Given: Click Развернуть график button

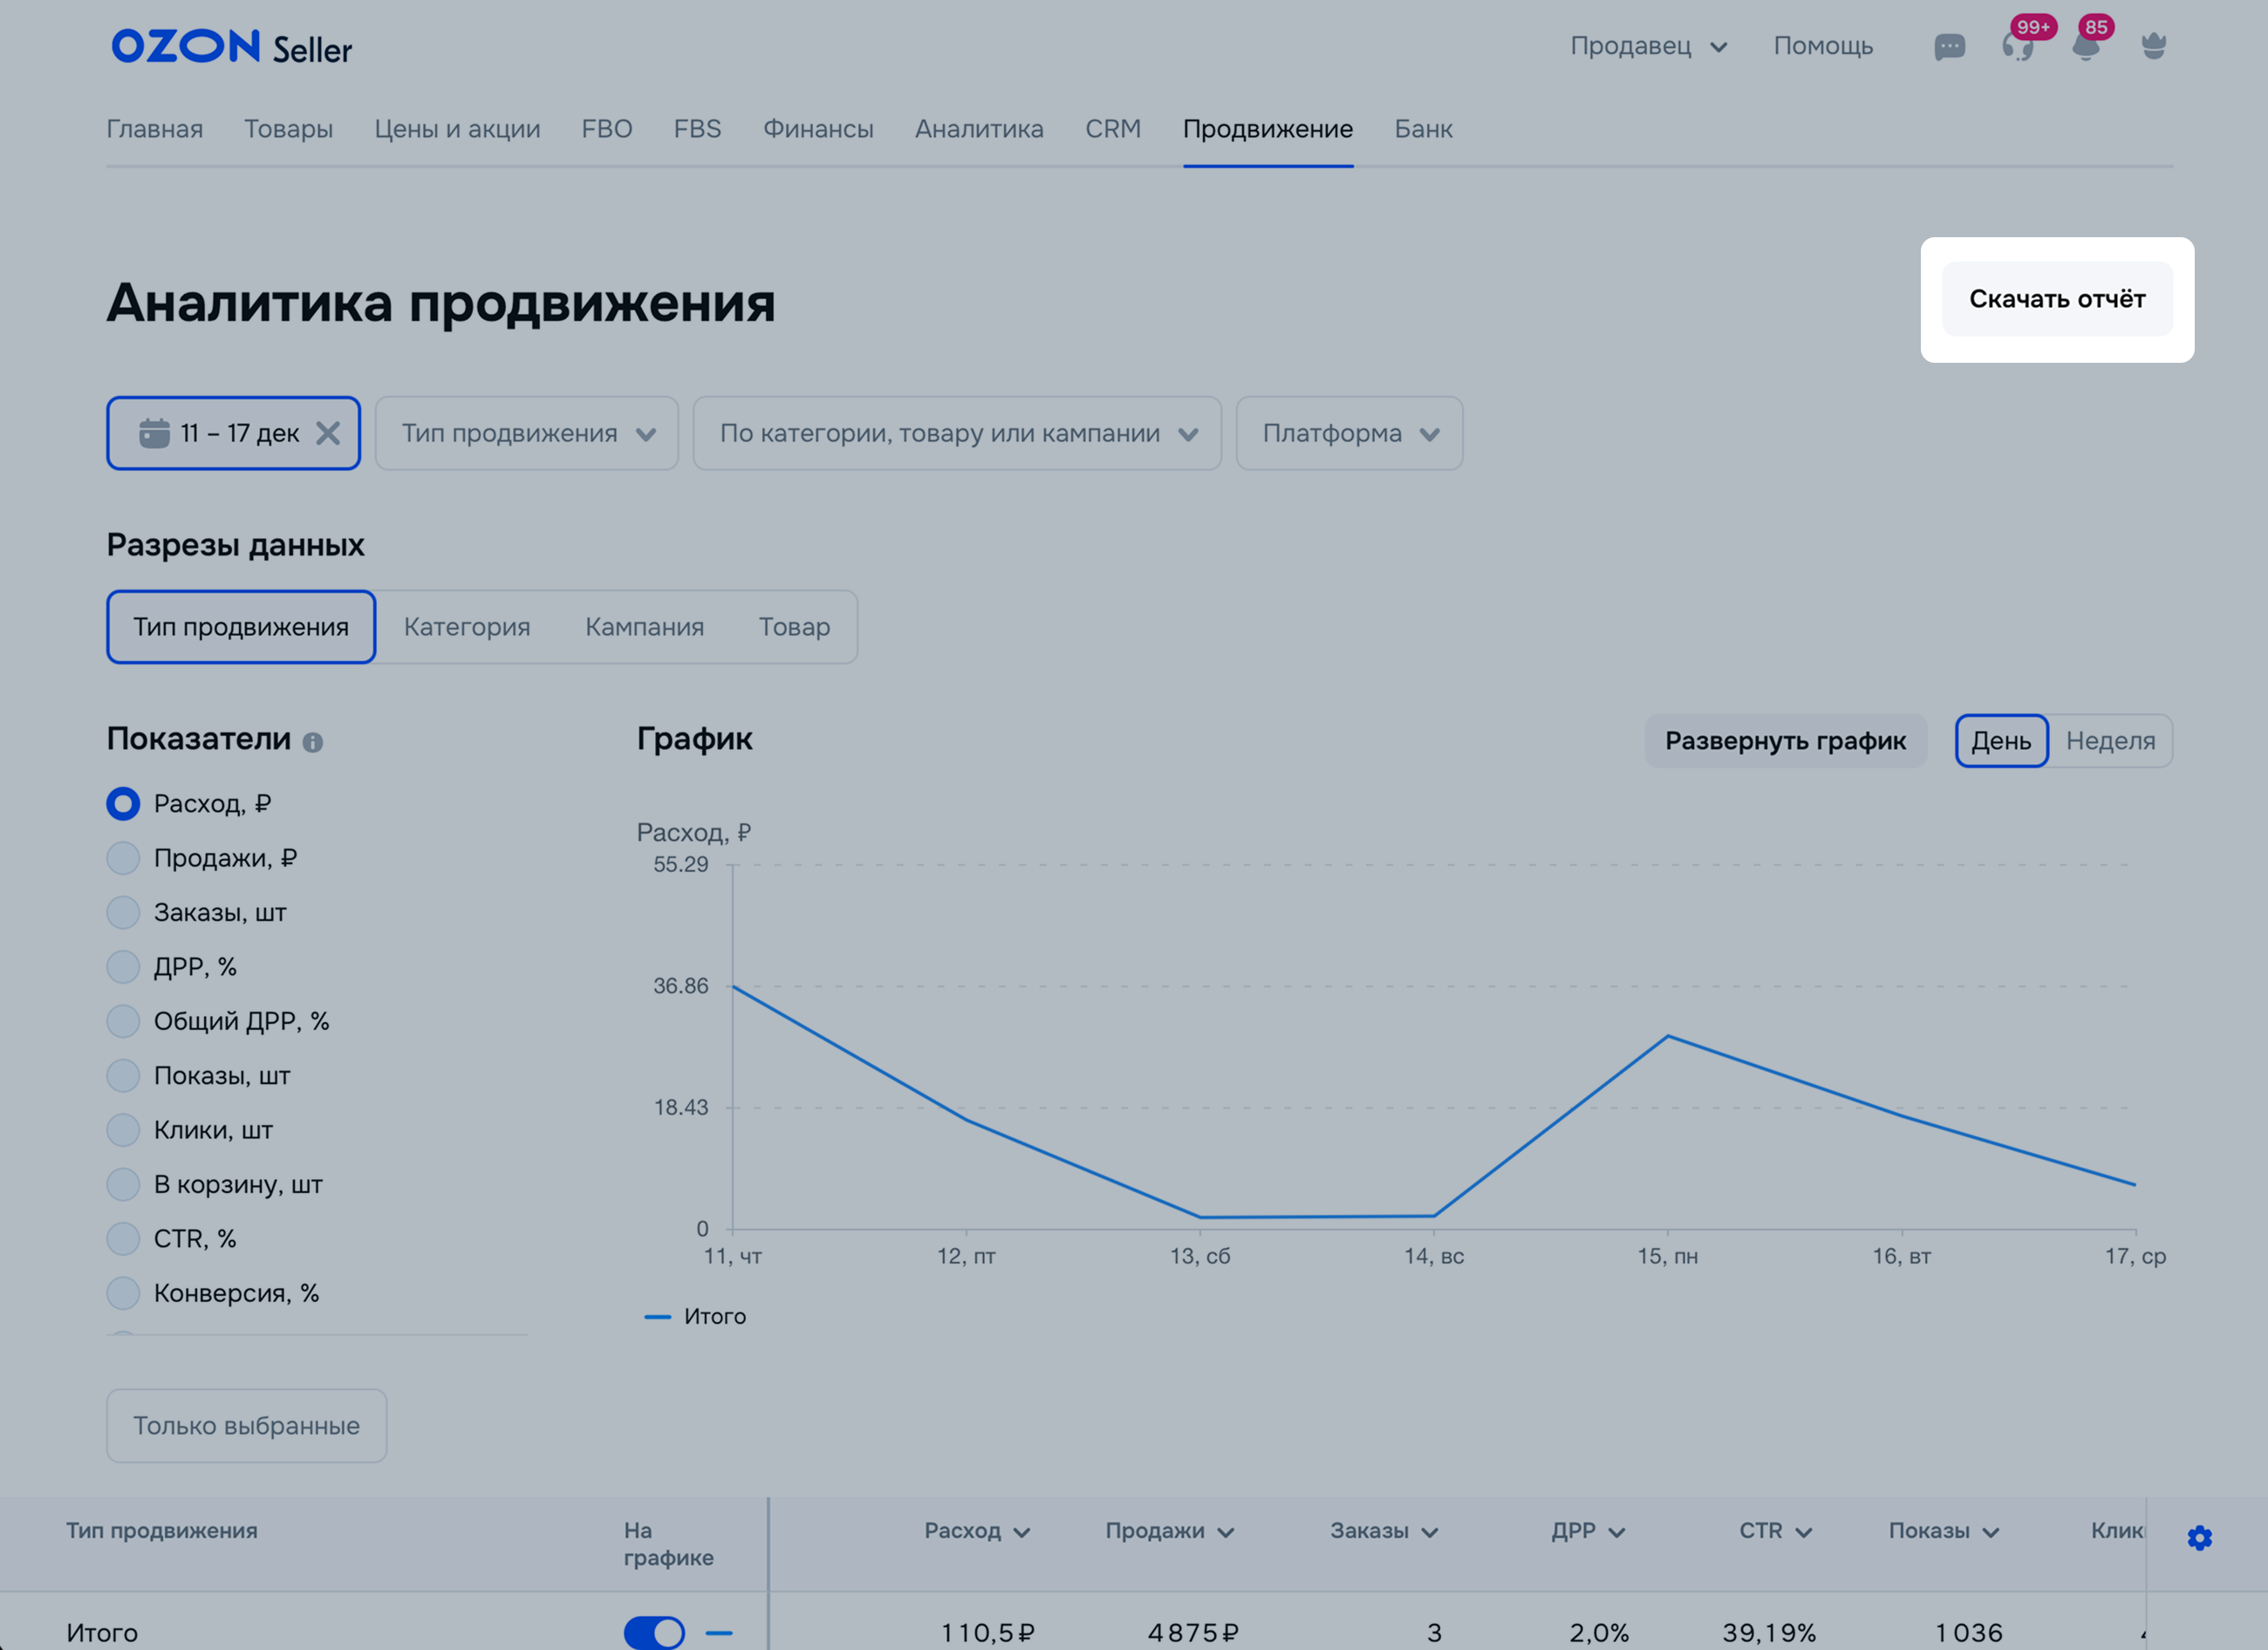Looking at the screenshot, I should coord(1785,741).
